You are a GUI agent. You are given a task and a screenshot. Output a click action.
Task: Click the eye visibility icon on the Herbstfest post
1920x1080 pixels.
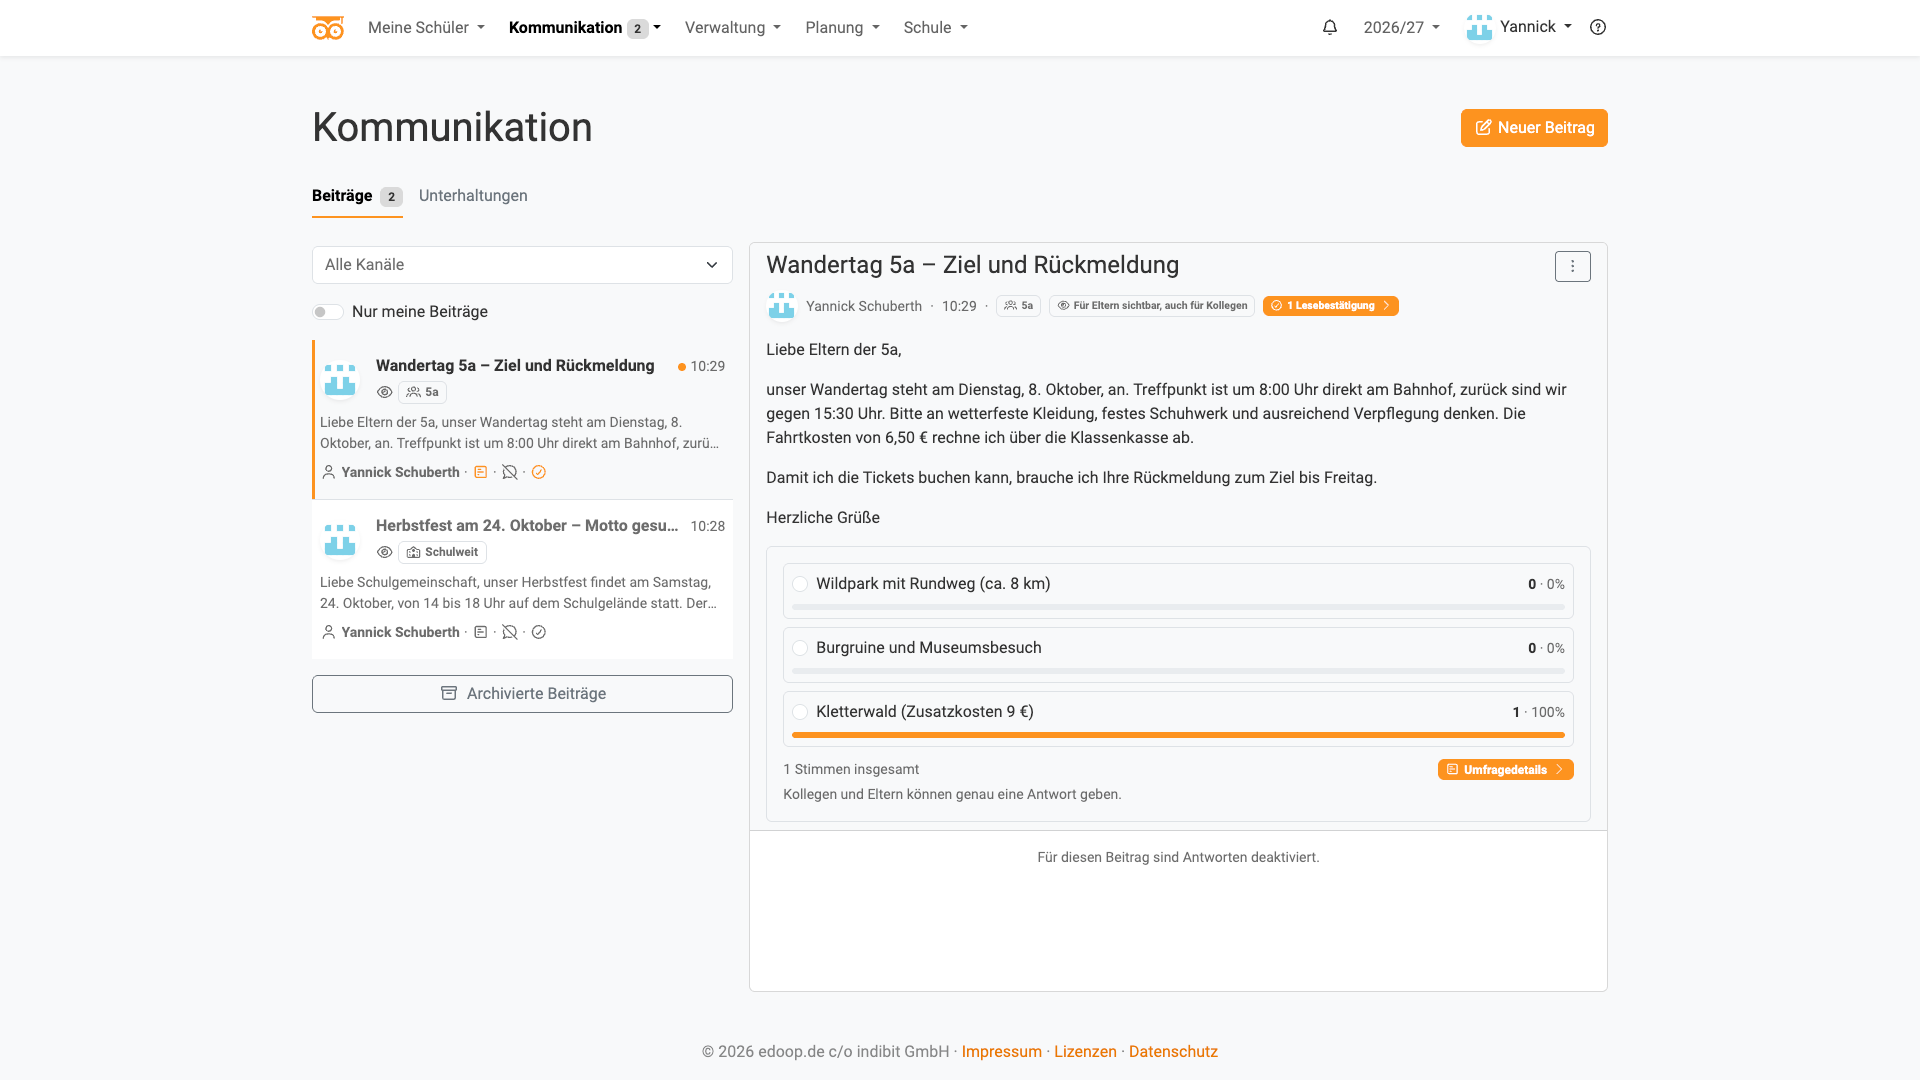pos(385,552)
